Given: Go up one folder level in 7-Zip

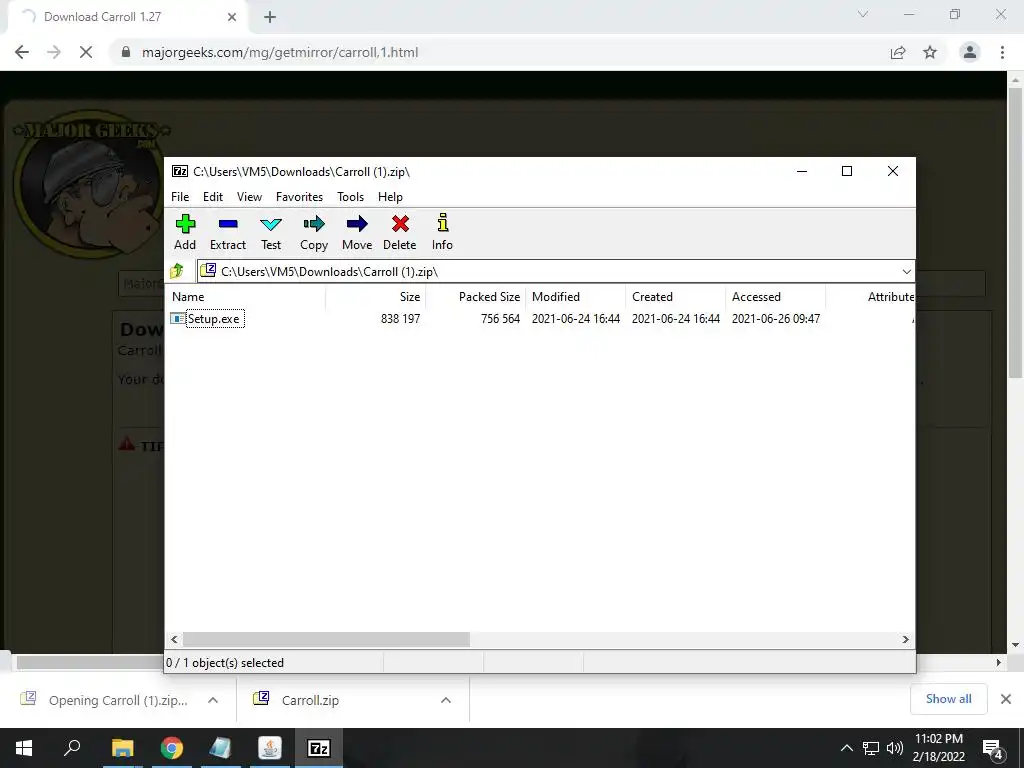Looking at the screenshot, I should click(x=177, y=271).
